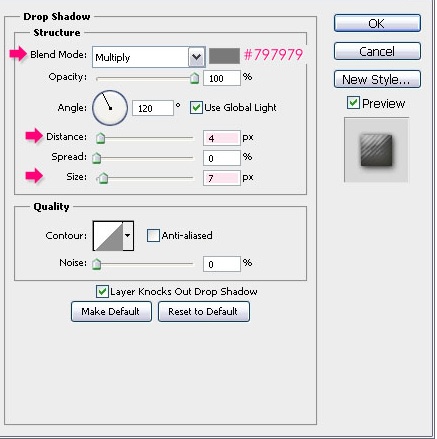
Task: Click the style preview thumbnail
Action: point(376,150)
